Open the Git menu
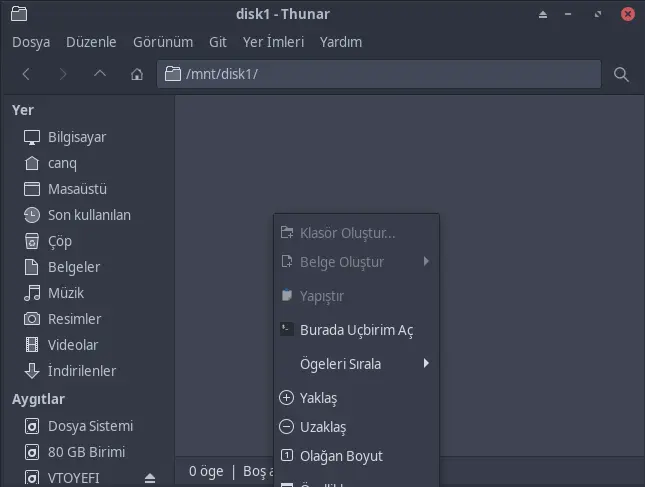645x487 pixels. [x=218, y=42]
